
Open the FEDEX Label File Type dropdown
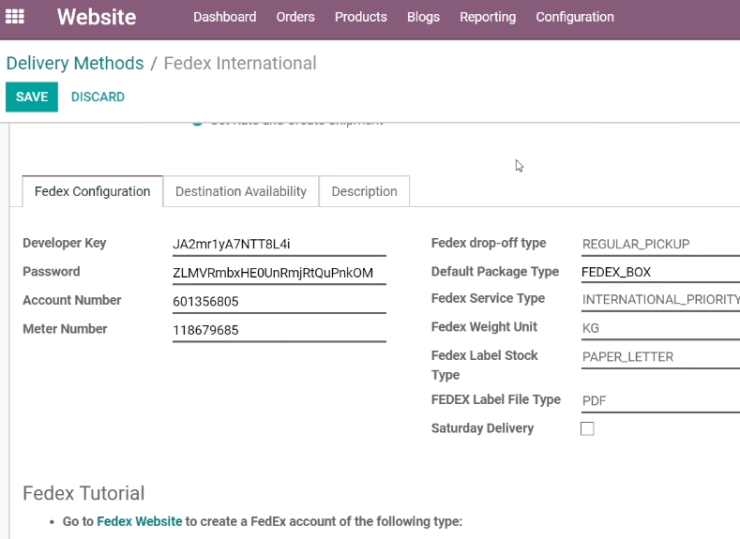pyautogui.click(x=660, y=401)
